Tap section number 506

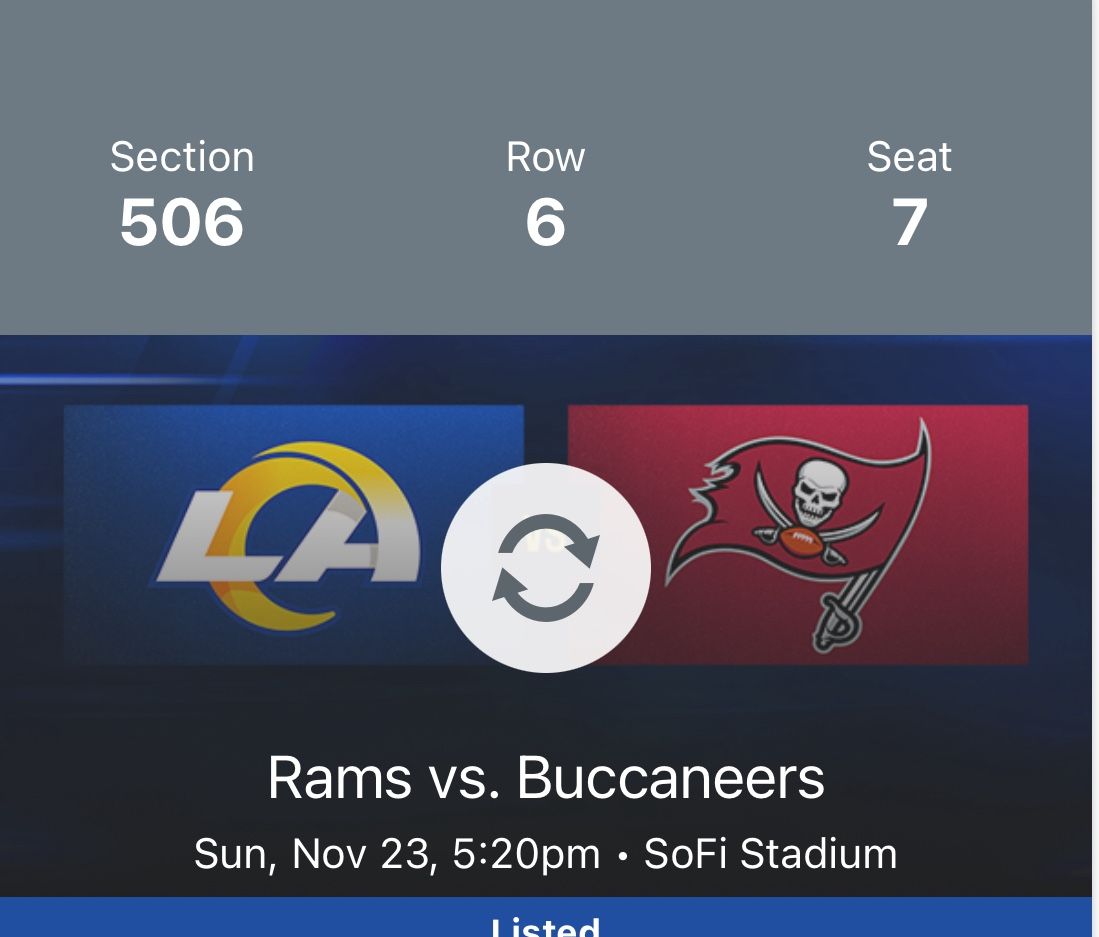tap(182, 222)
